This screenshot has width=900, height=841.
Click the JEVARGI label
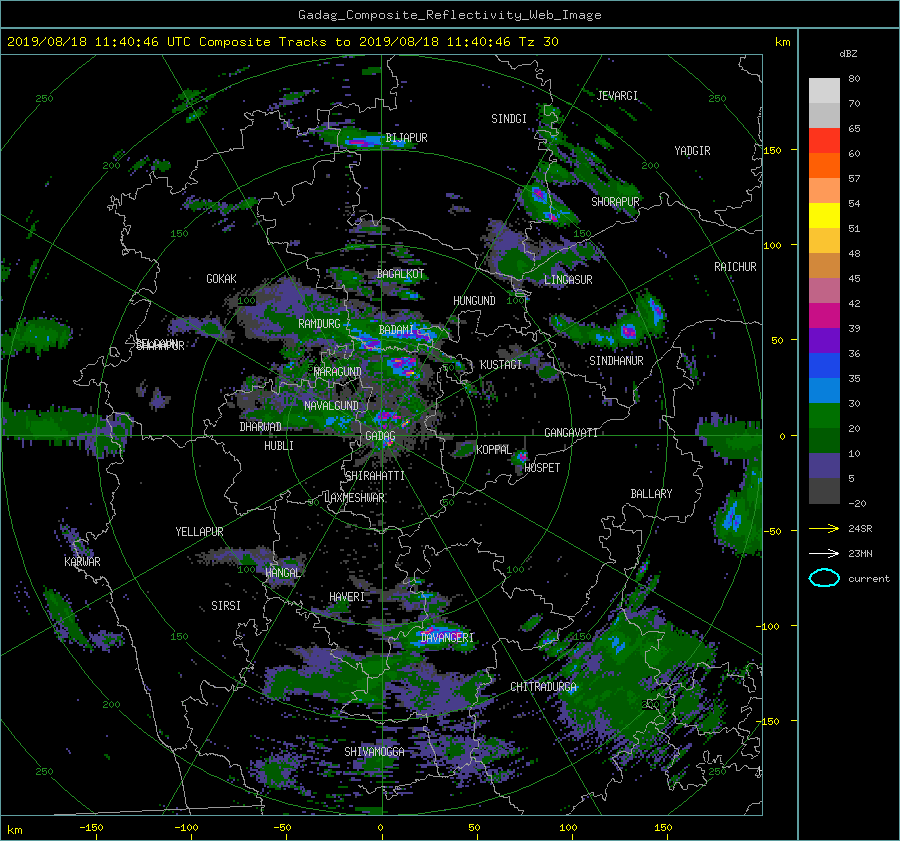click(x=617, y=96)
